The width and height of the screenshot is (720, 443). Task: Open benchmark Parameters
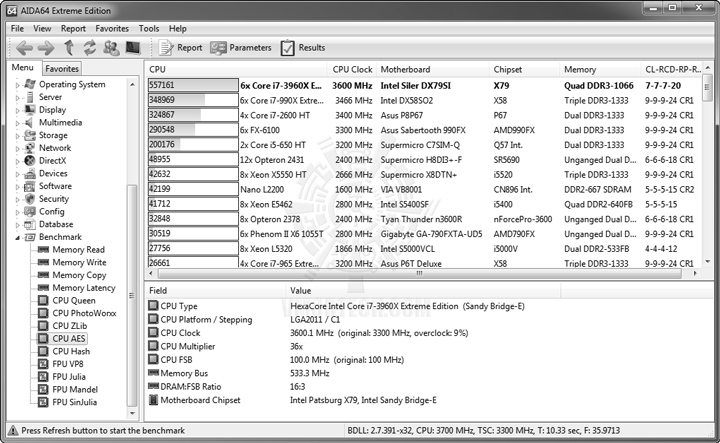[241, 47]
